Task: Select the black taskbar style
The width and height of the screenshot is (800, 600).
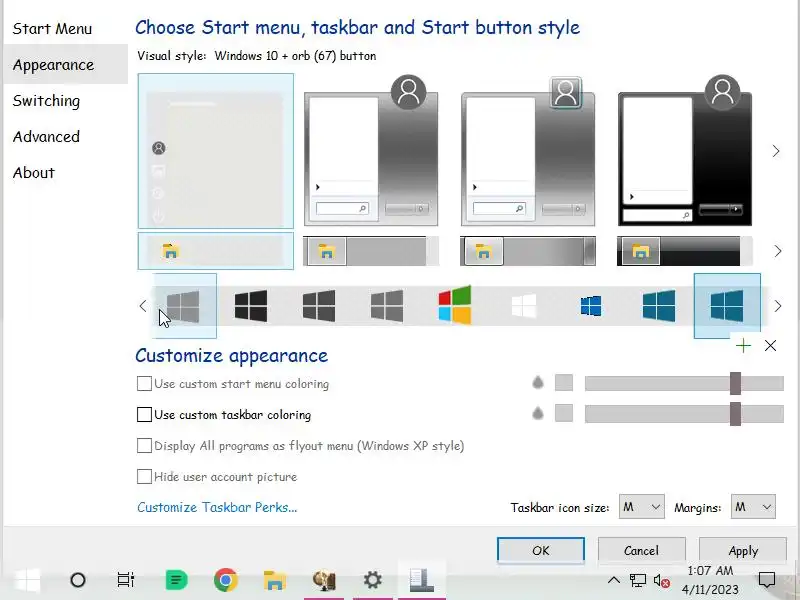Action: pyautogui.click(x=685, y=251)
